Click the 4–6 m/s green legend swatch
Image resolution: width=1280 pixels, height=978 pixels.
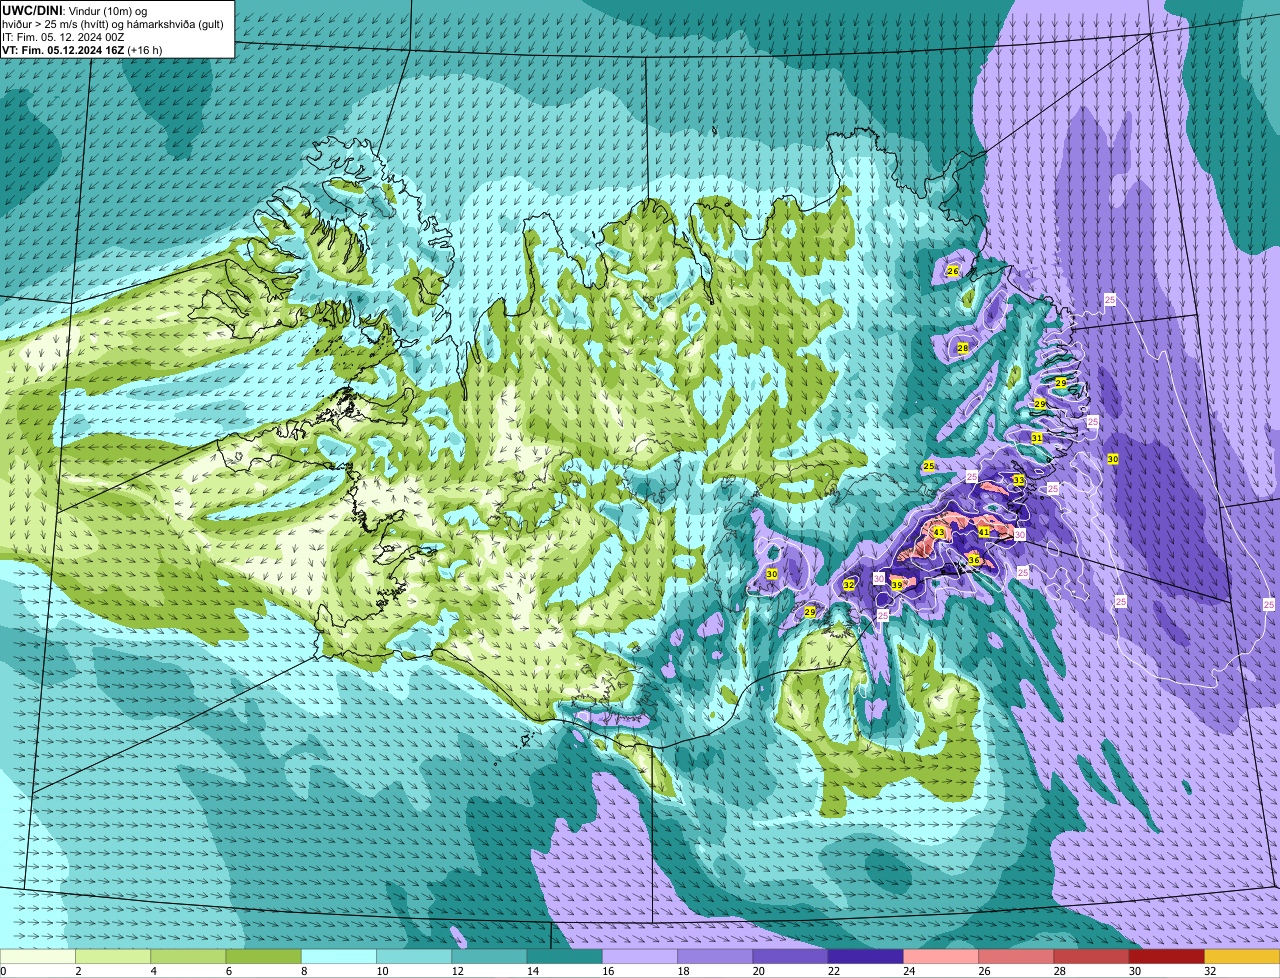point(188,957)
